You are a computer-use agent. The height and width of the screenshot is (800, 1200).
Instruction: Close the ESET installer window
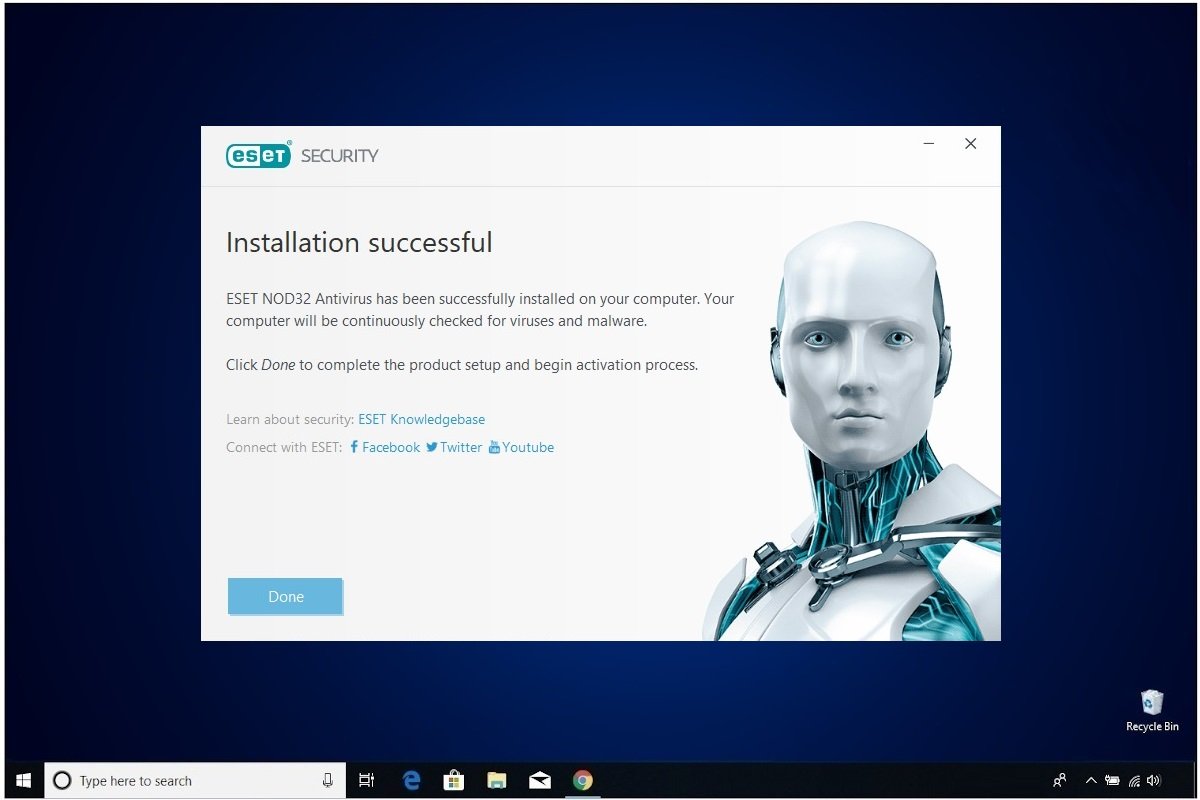[x=970, y=144]
